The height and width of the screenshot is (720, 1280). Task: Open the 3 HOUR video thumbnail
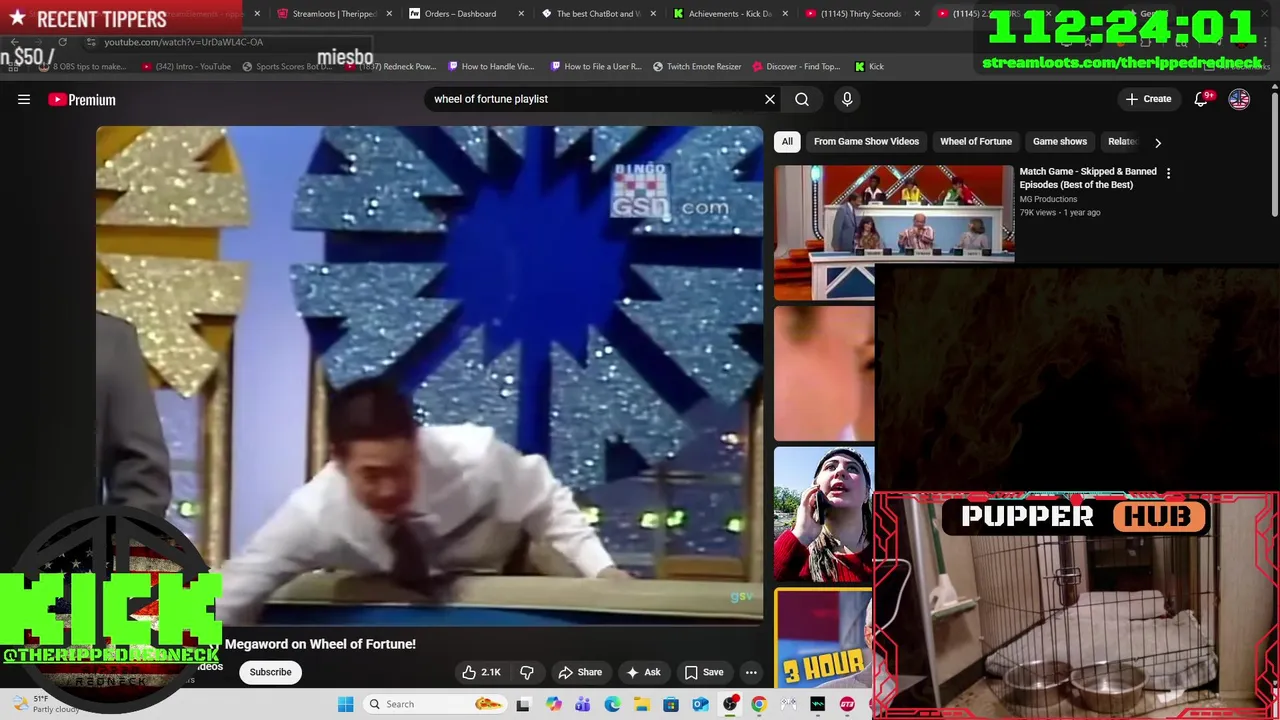pyautogui.click(x=824, y=640)
